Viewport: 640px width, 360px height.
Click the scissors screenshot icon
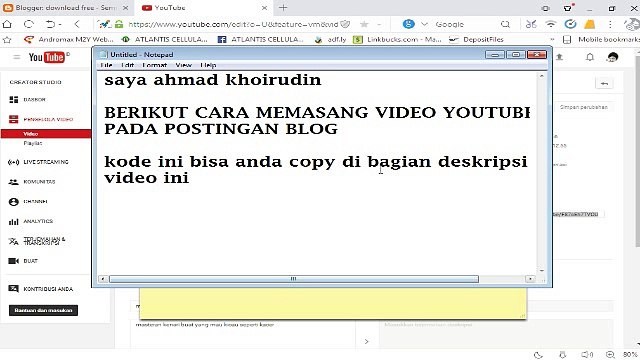531,24
